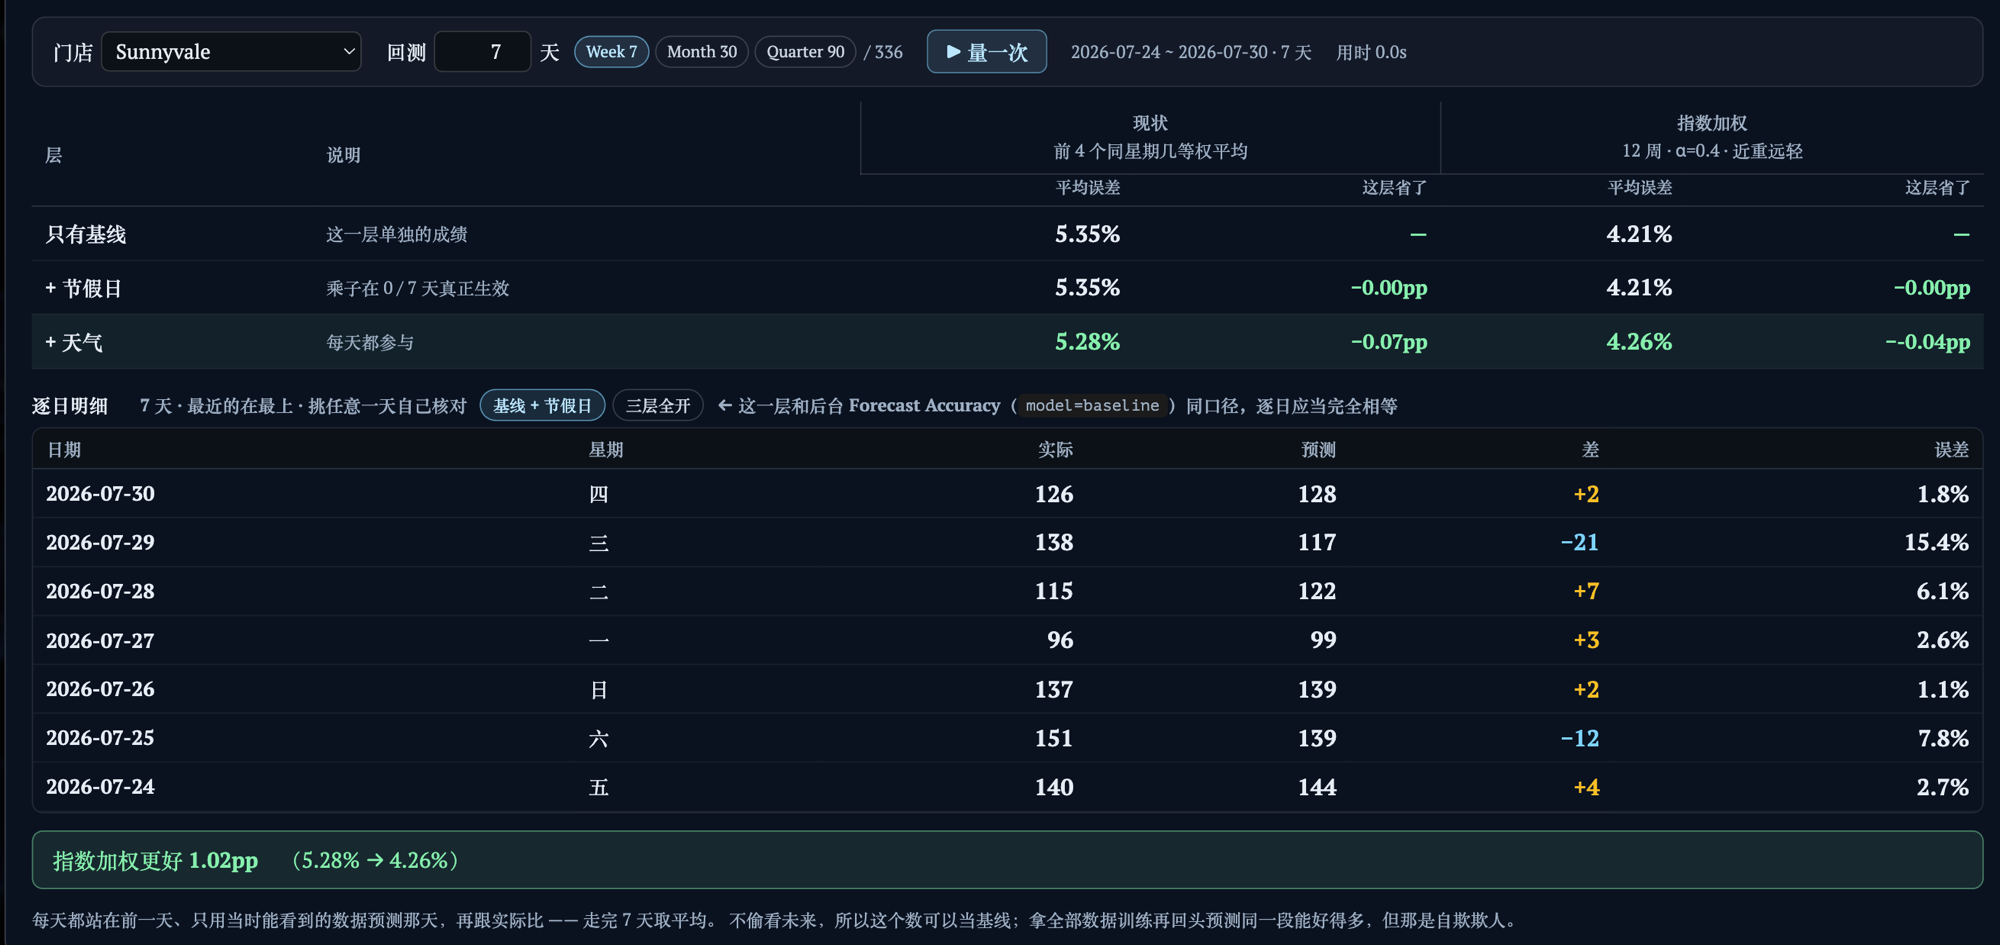This screenshot has width=2000, height=945.
Task: Click the 5.28% error value in 天气 row
Action: tap(1087, 342)
